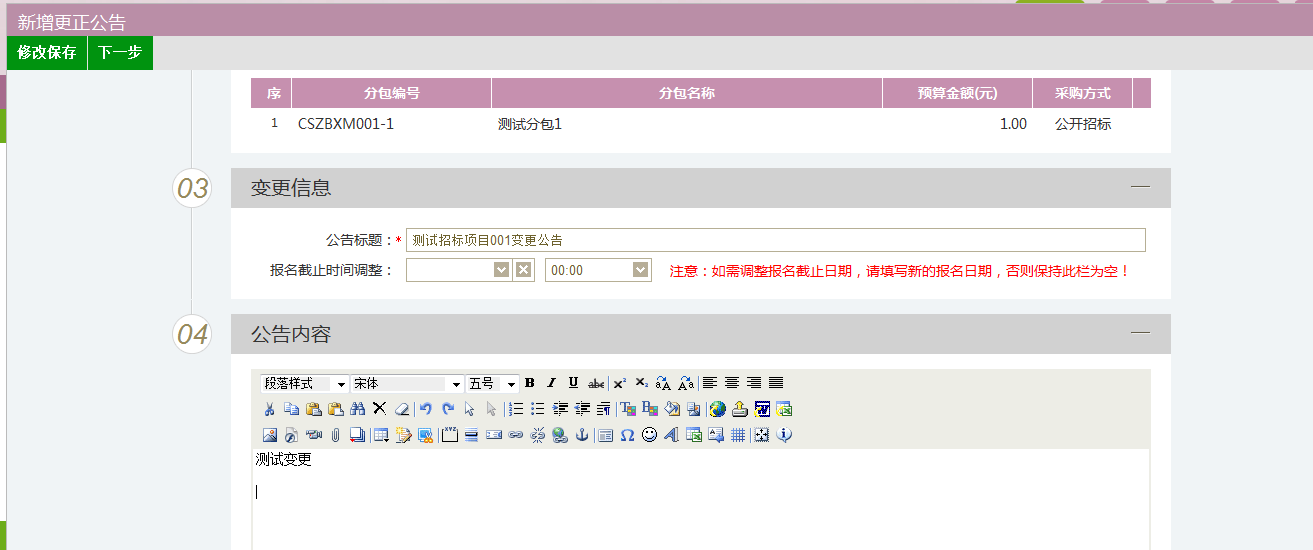This screenshot has height=550, width=1313.
Task: Click the grid show-borders icon
Action: pyautogui.click(x=738, y=435)
